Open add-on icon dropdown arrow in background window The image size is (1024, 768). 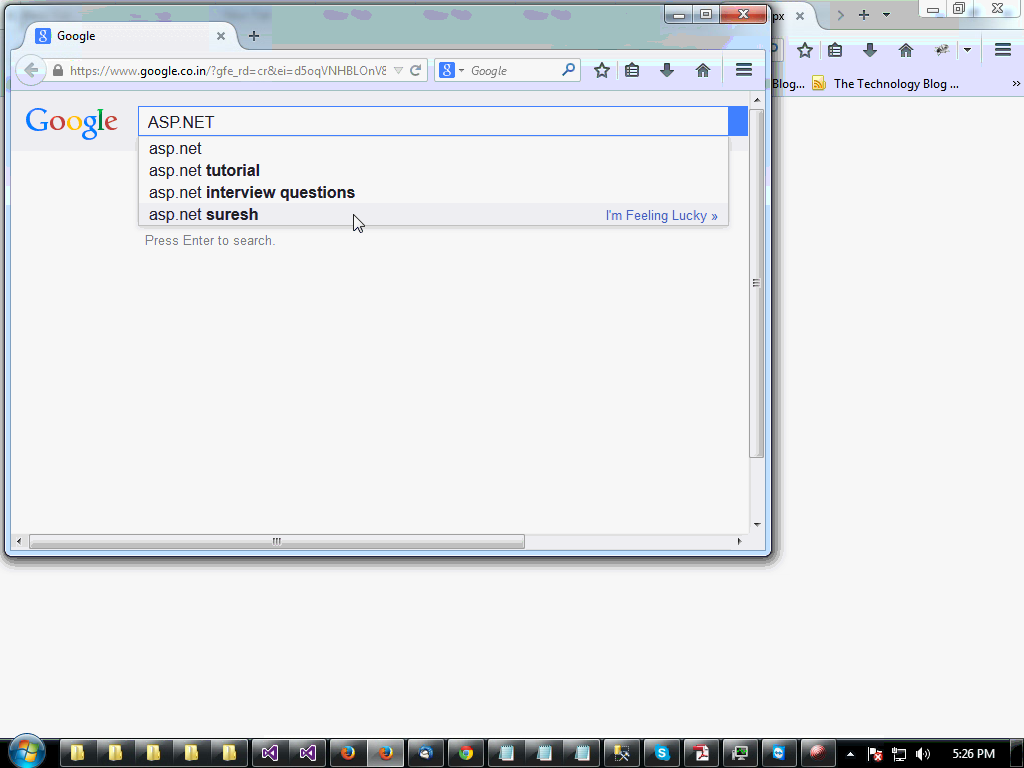[x=967, y=50]
